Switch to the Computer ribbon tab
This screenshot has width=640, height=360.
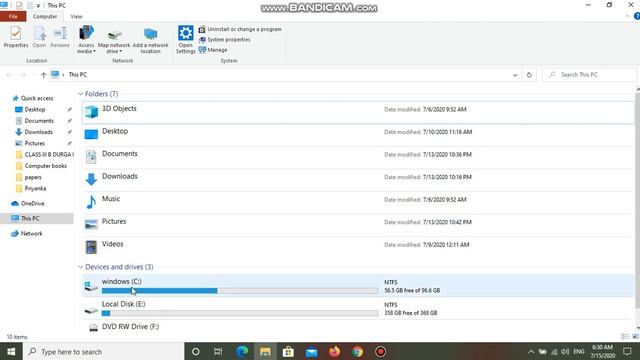[x=45, y=16]
